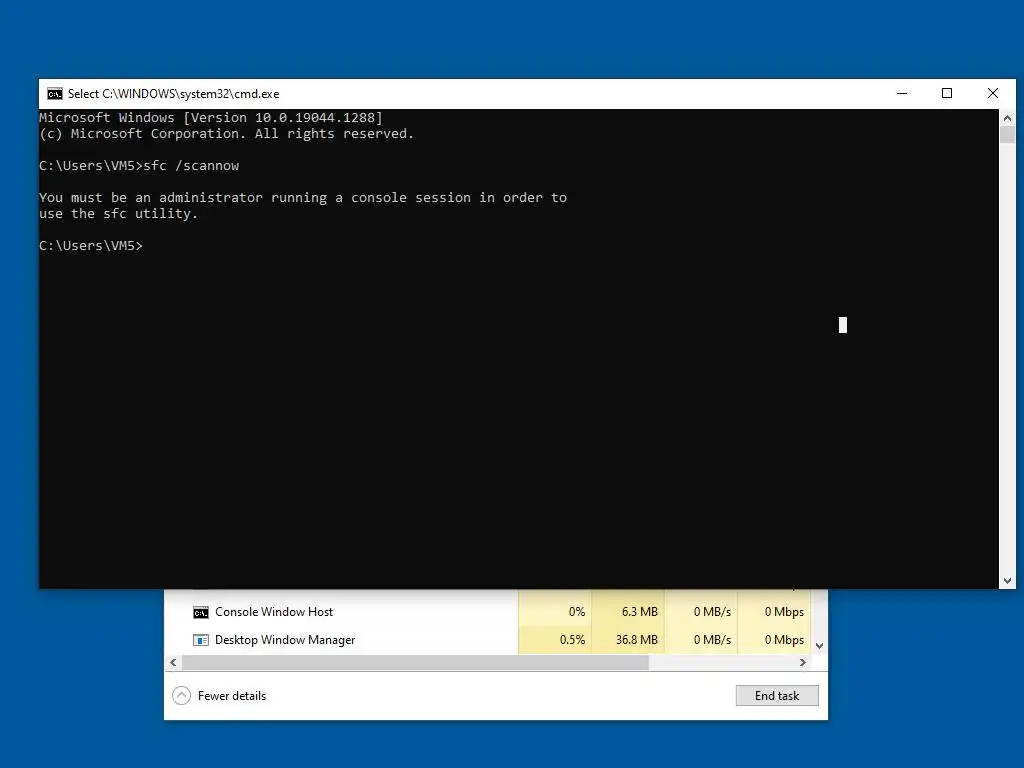Click the administrator error message text
The image size is (1024, 768).
(303, 206)
